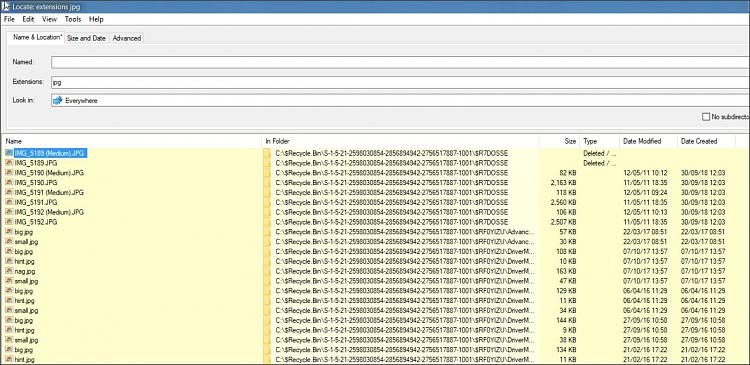Click the image icon beside IMG_5189.JPG

pos(9,163)
